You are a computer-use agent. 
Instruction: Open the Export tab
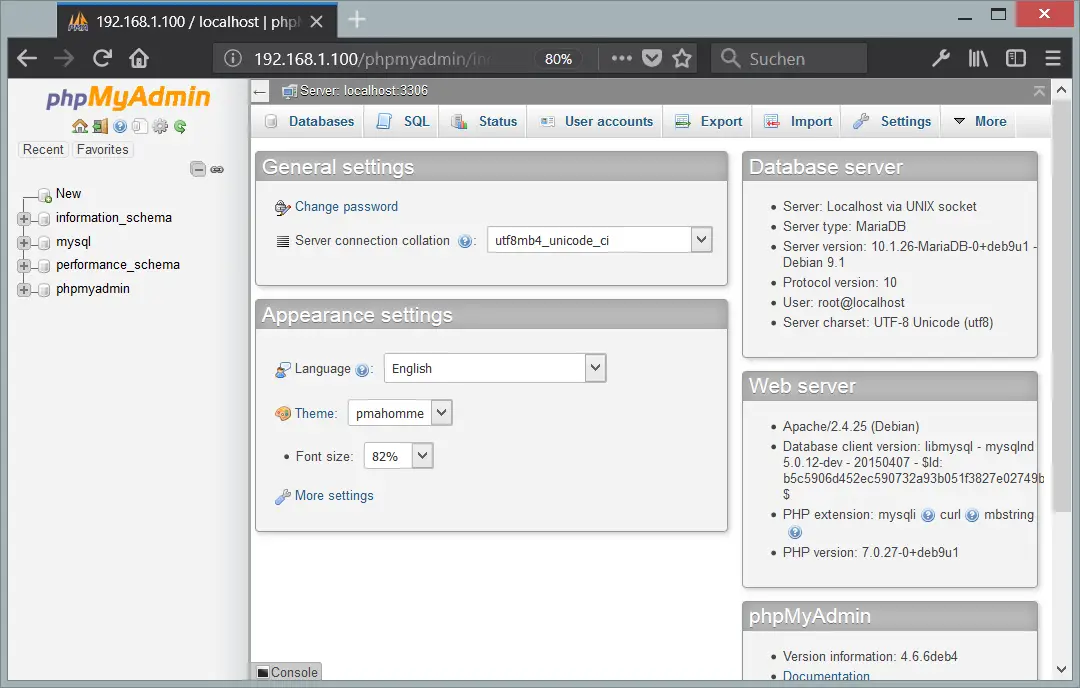(x=709, y=121)
